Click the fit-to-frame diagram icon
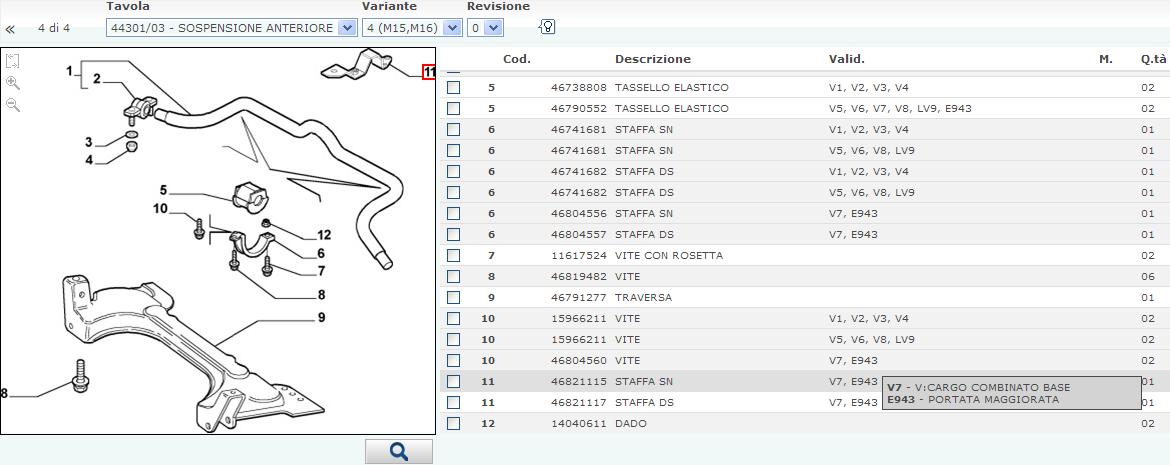1170x465 pixels. [13, 62]
